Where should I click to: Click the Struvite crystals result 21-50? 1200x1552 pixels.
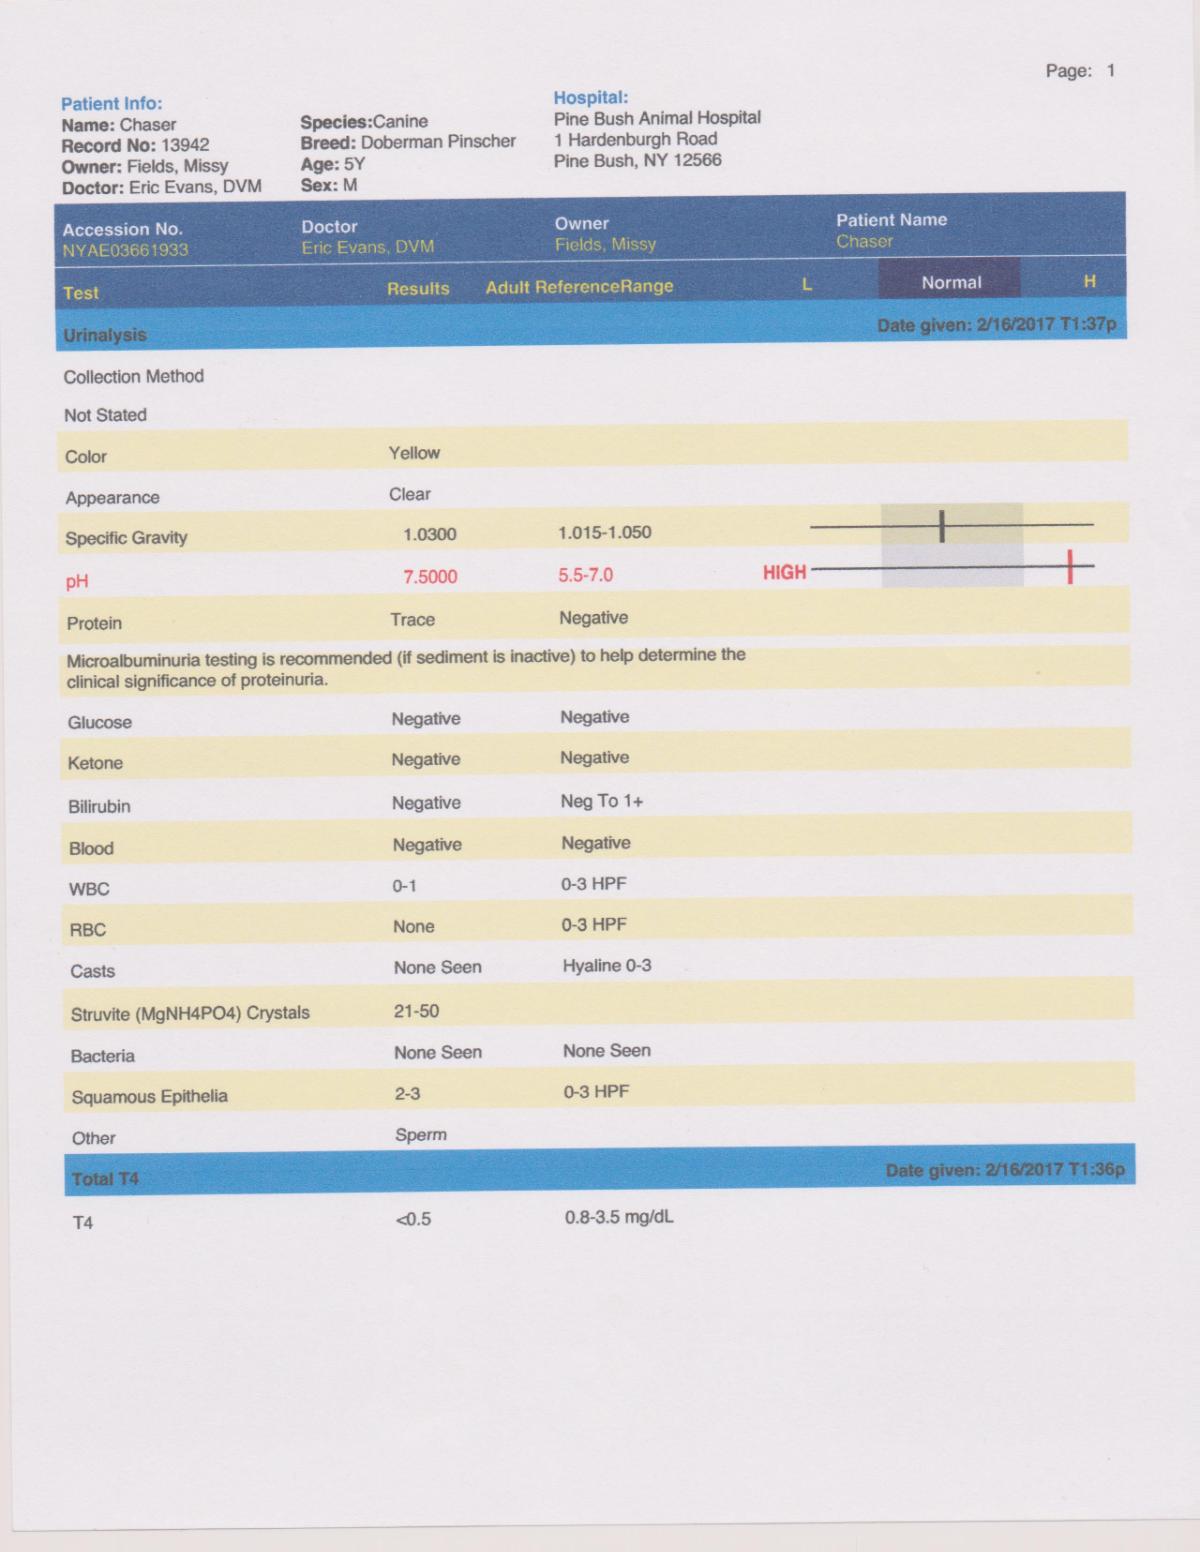[416, 1011]
